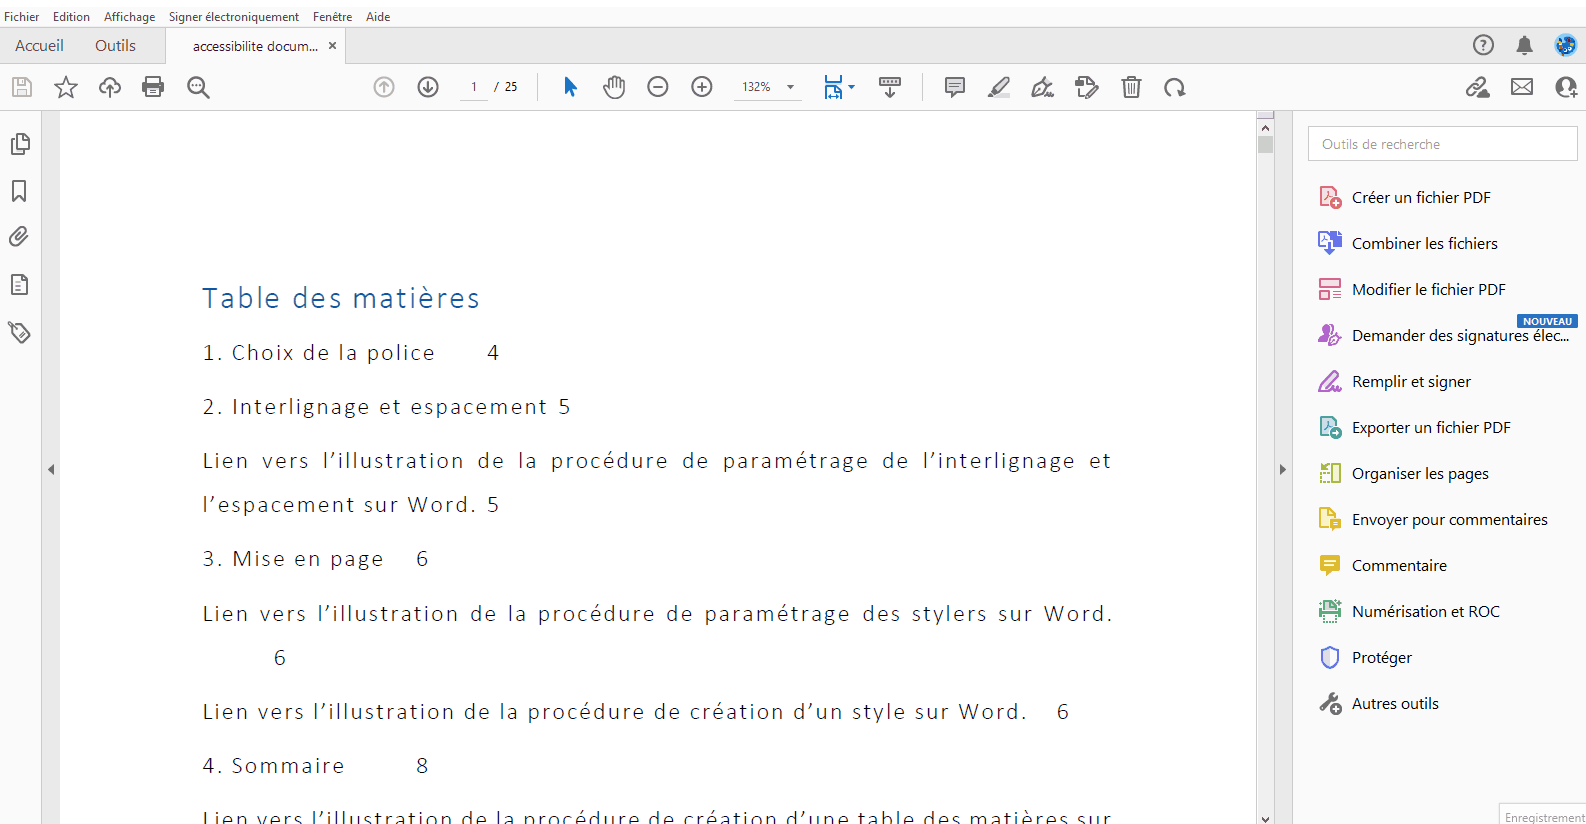
Task: Open the attachments paperclip panel
Action: pyautogui.click(x=19, y=237)
